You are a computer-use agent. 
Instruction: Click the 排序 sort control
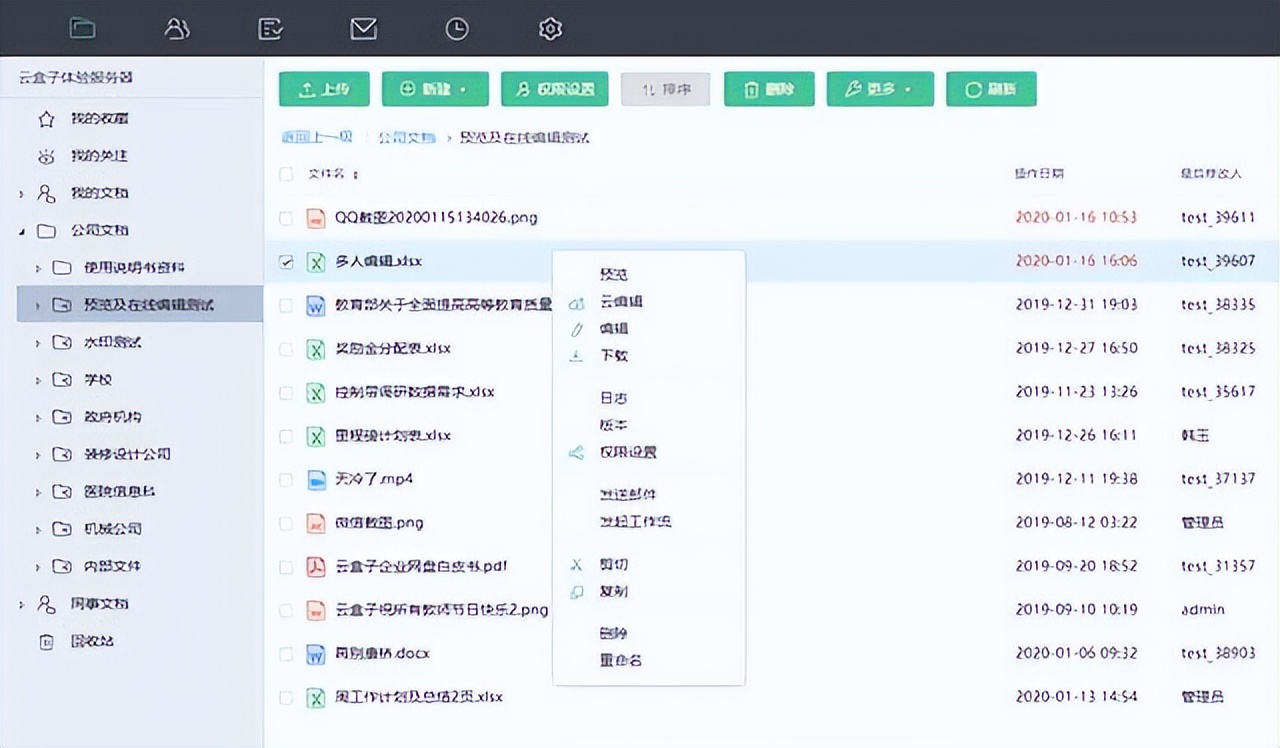(x=665, y=89)
